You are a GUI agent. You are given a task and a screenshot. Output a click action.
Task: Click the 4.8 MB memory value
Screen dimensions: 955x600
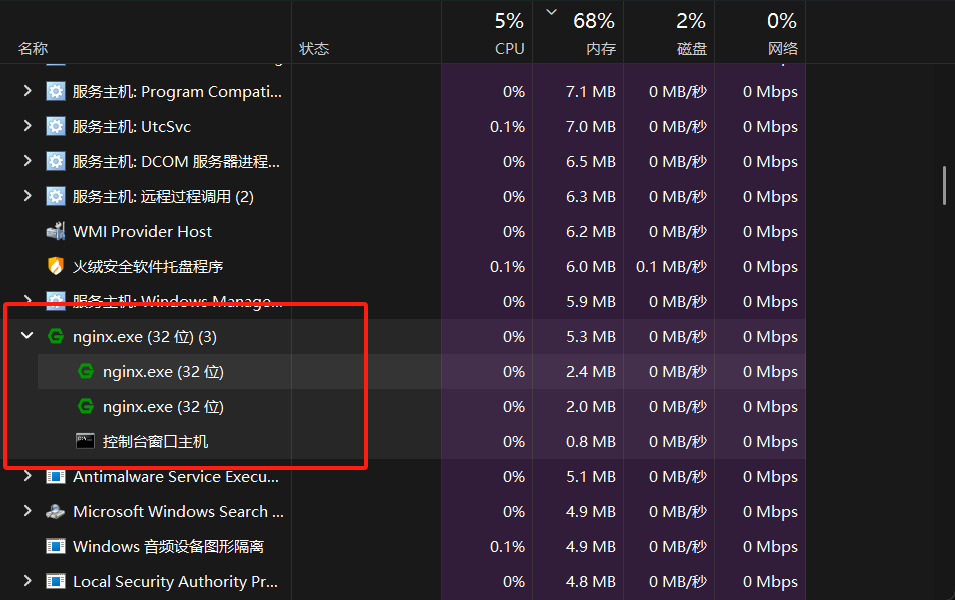click(x=590, y=582)
